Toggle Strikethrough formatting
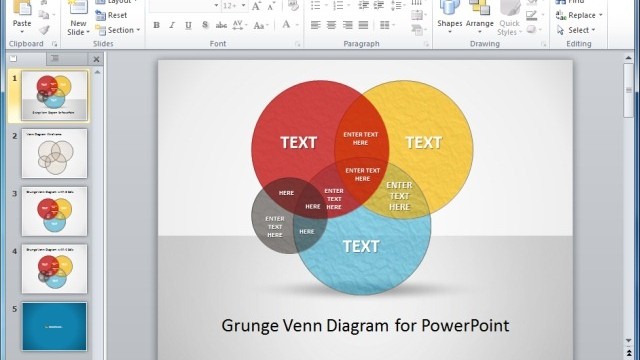The width and height of the screenshot is (640, 360). coord(221,25)
